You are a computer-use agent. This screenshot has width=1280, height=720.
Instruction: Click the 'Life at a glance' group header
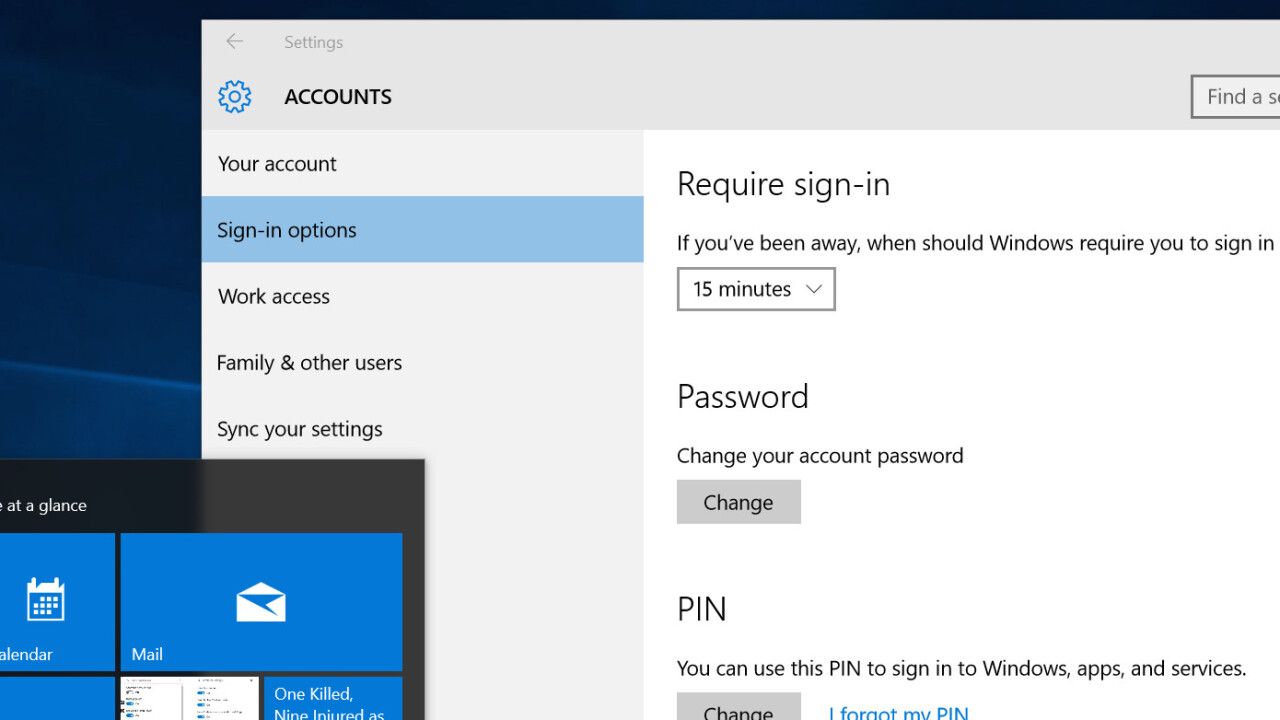[x=44, y=505]
